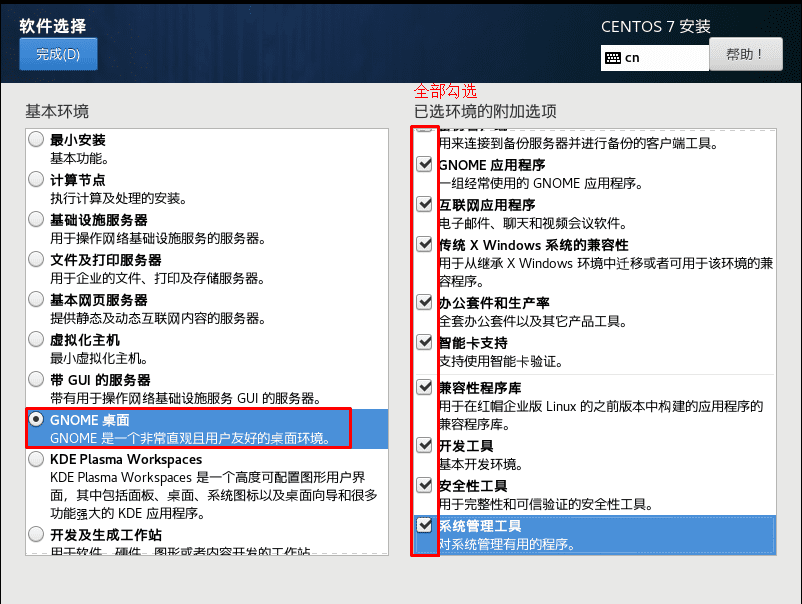
Task: Click the label 开发工具
Action: 466,446
